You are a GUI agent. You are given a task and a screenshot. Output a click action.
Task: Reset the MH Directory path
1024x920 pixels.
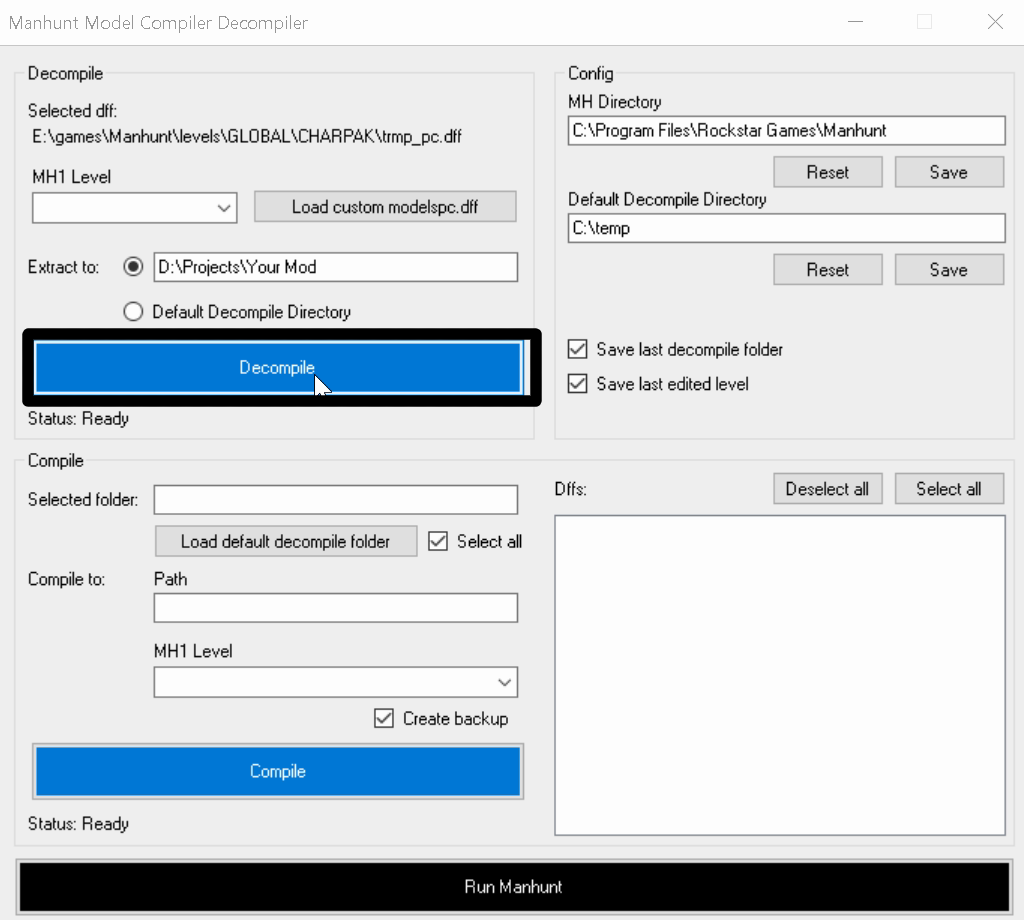point(827,172)
